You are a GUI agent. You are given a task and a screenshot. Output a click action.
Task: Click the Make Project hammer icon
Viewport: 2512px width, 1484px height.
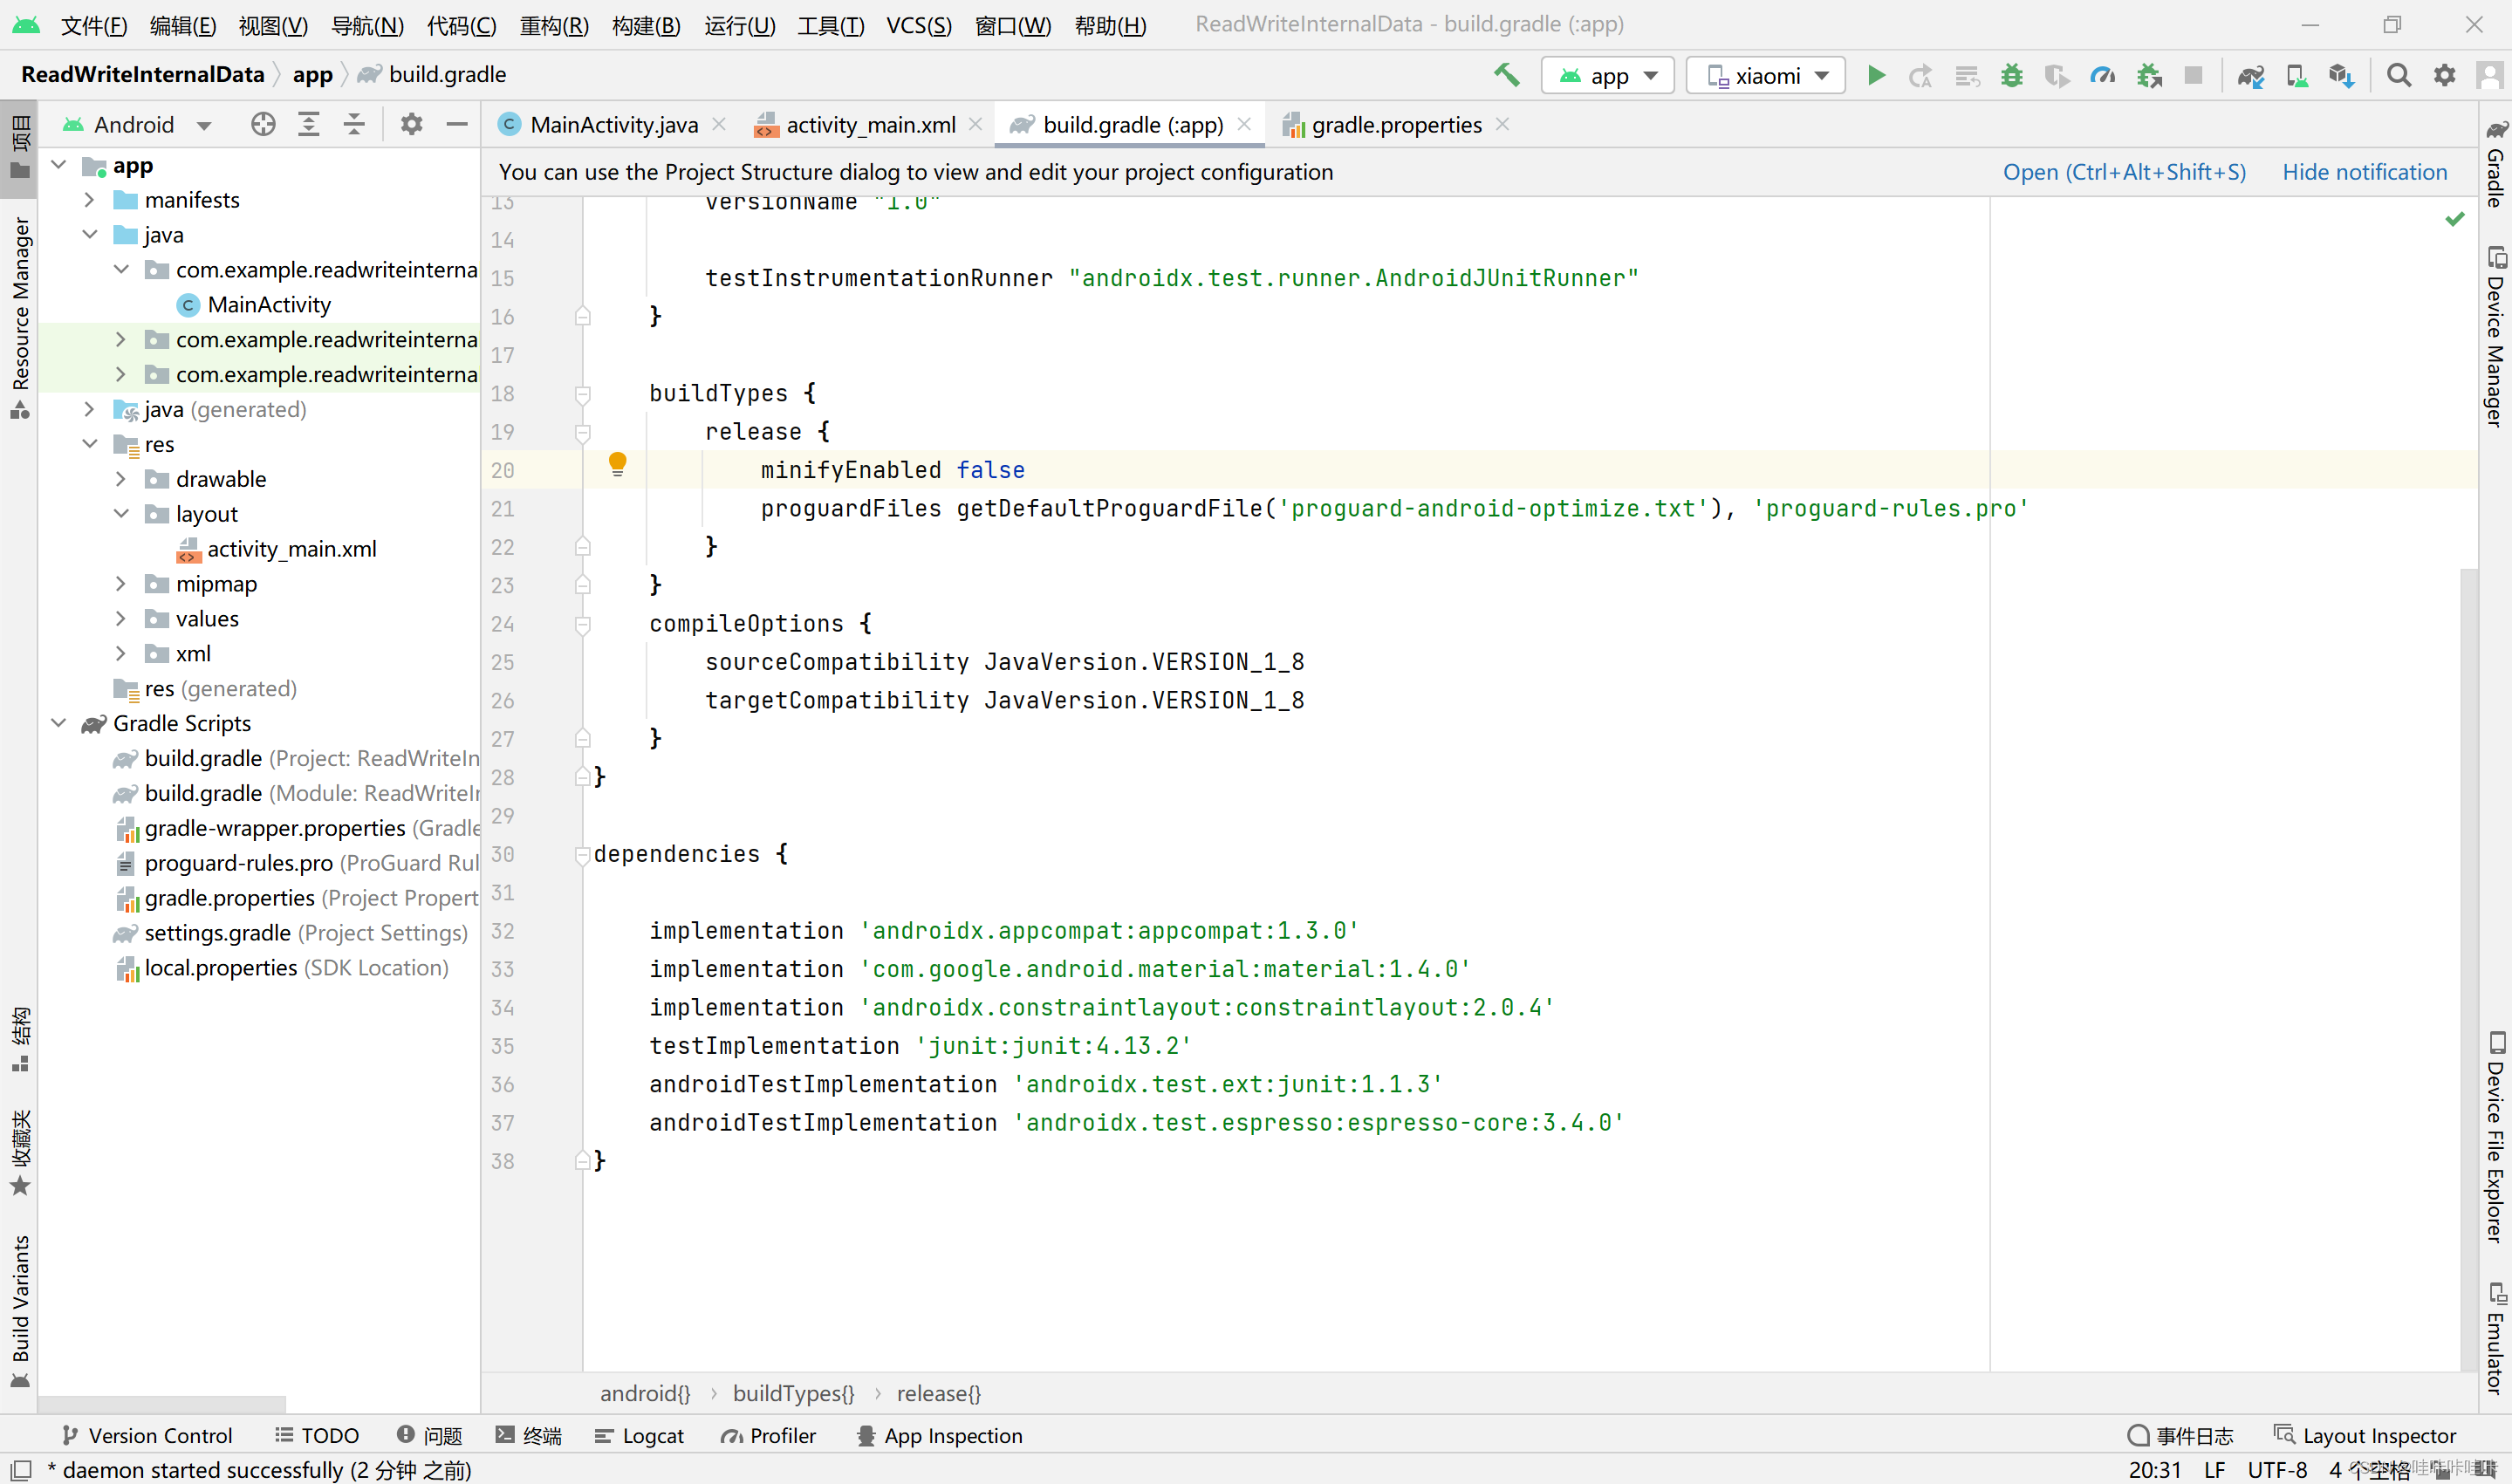(x=1506, y=75)
